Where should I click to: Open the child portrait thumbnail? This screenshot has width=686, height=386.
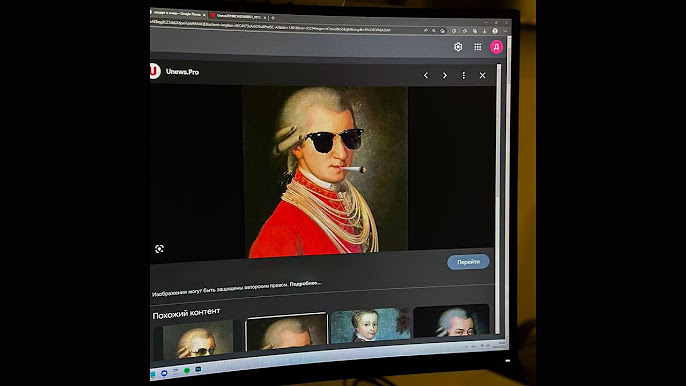coord(371,325)
